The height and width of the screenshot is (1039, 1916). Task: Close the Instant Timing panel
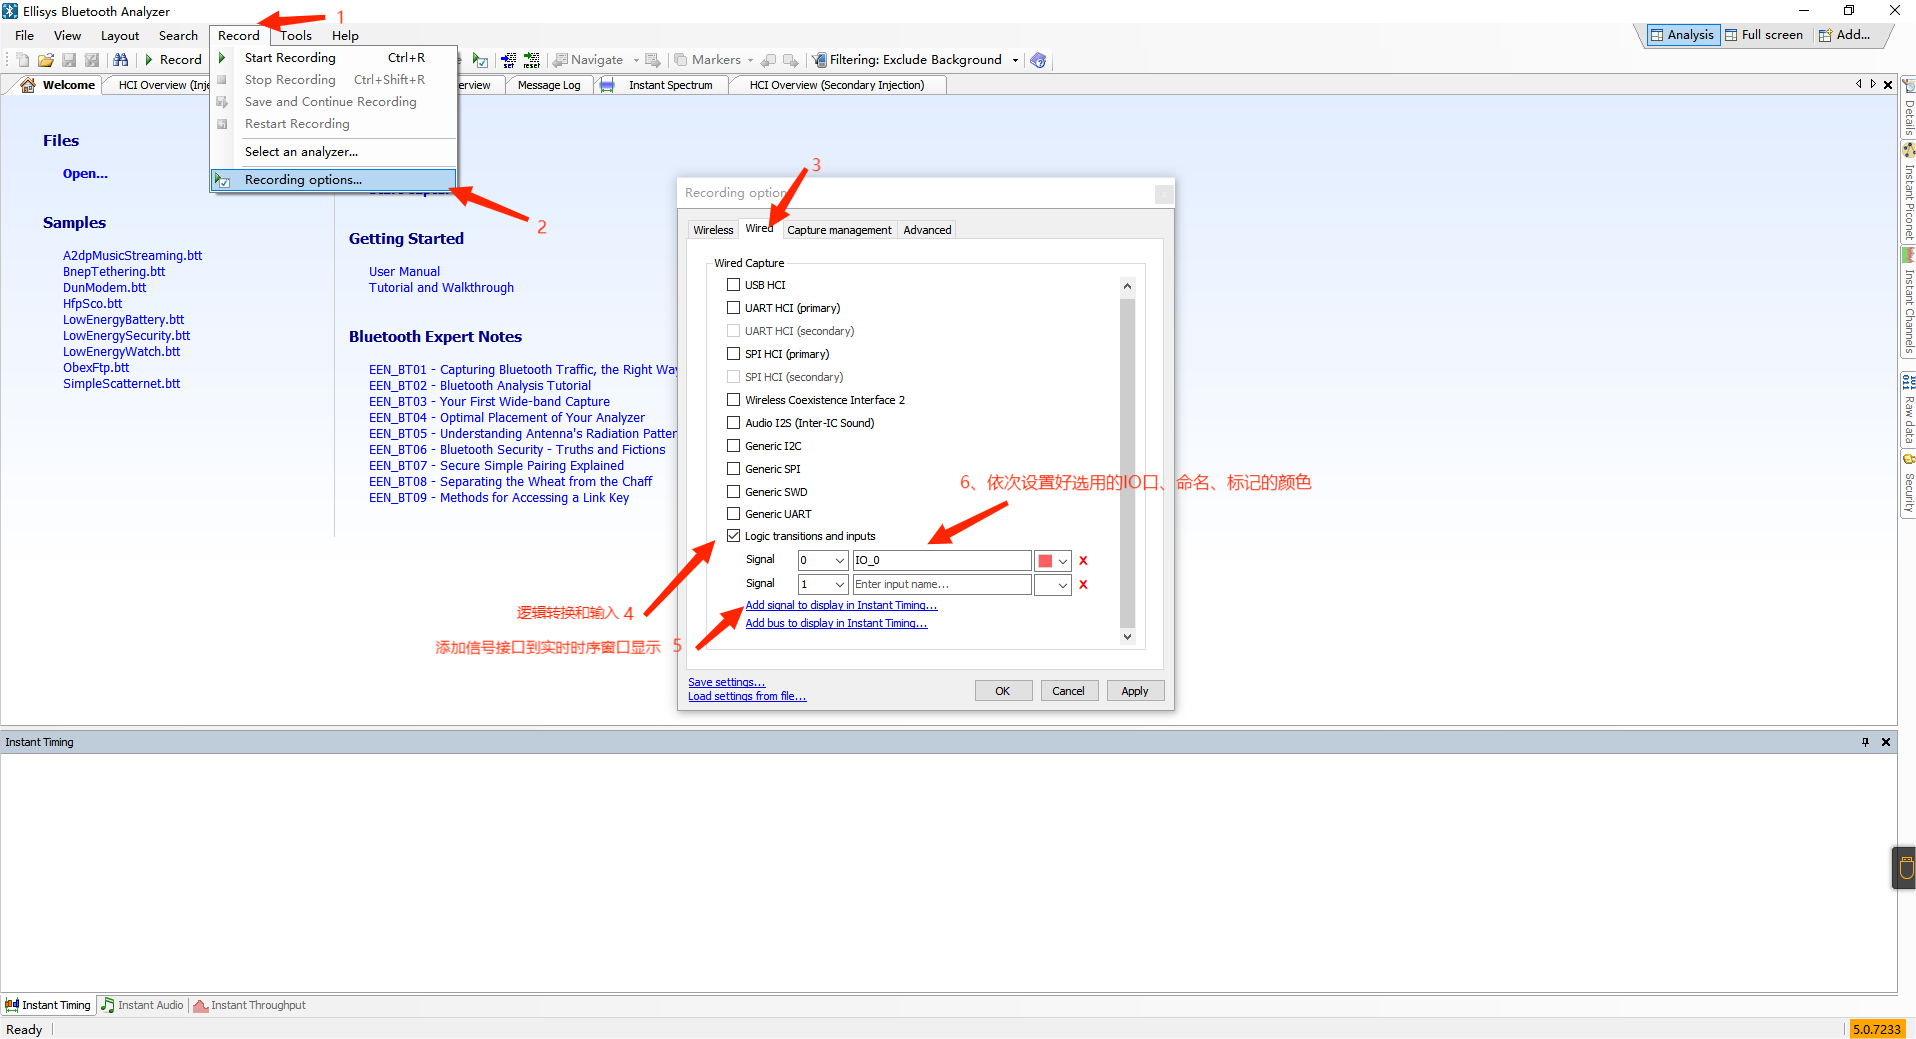tap(1886, 742)
